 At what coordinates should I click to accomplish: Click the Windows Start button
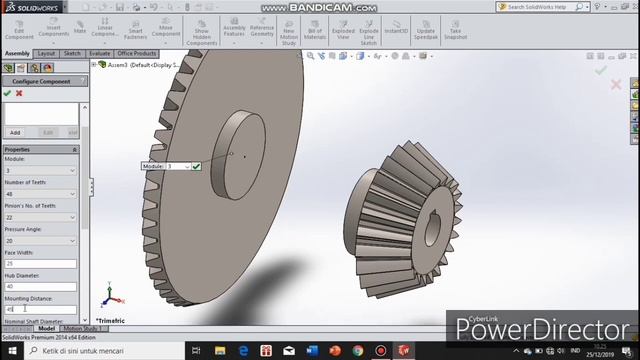tap(12, 351)
